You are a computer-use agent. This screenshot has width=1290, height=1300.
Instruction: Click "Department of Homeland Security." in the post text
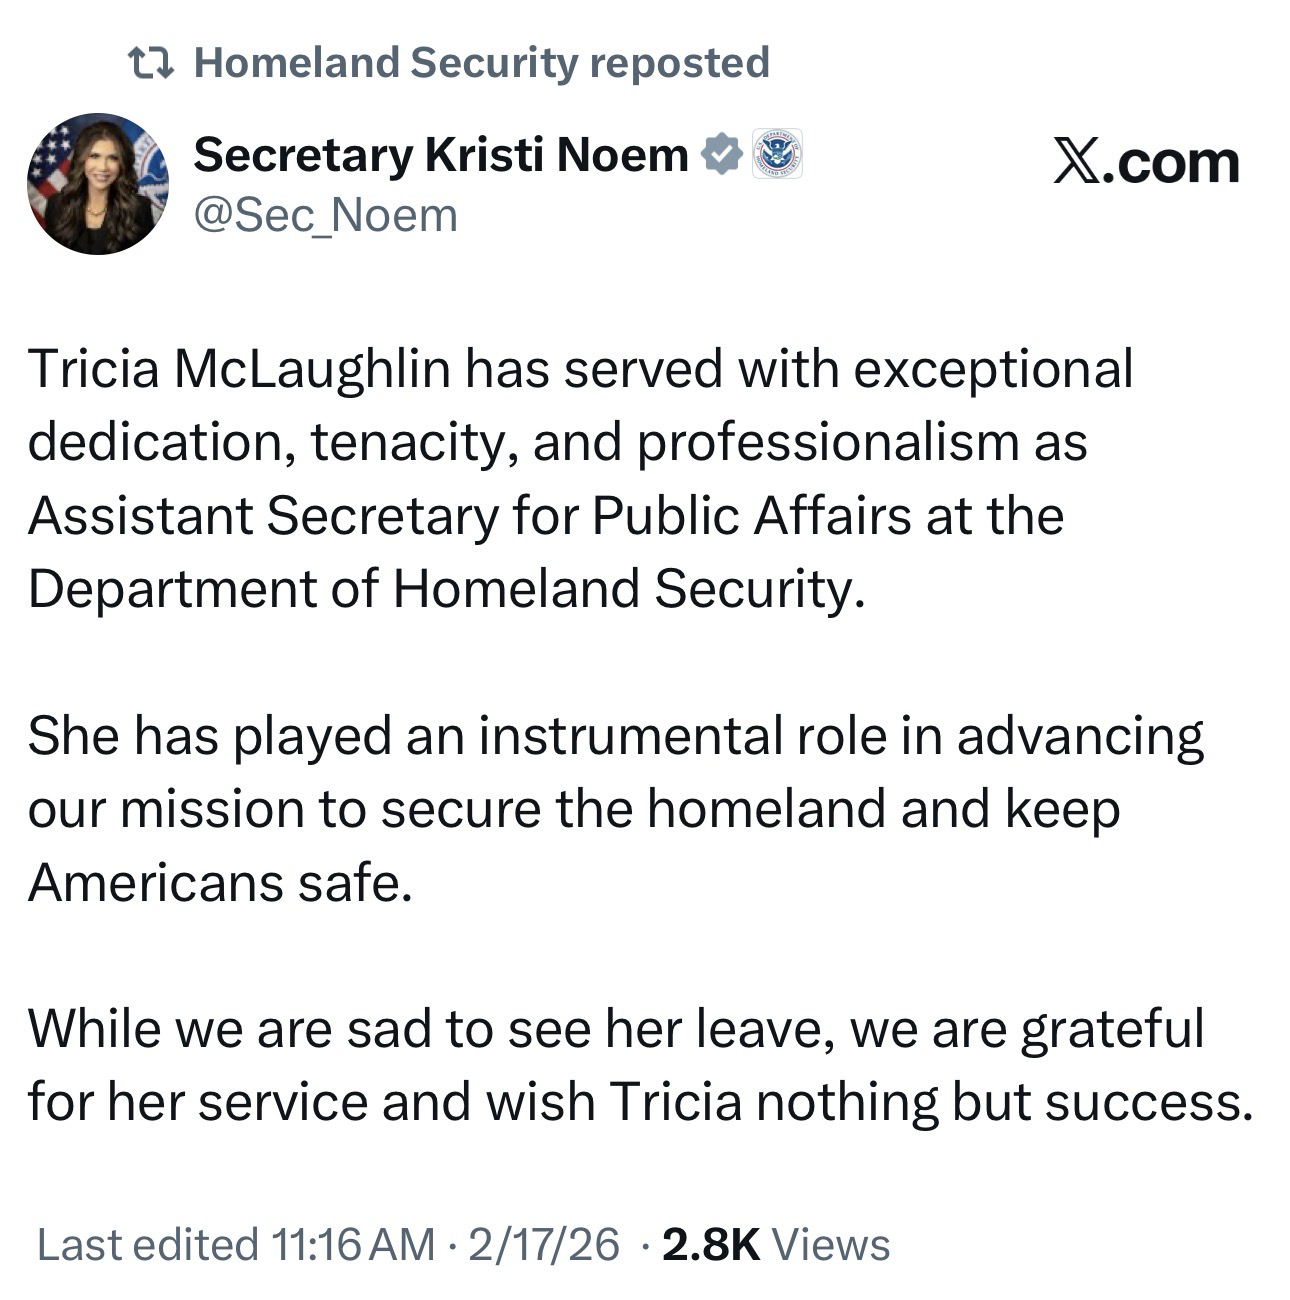click(445, 589)
